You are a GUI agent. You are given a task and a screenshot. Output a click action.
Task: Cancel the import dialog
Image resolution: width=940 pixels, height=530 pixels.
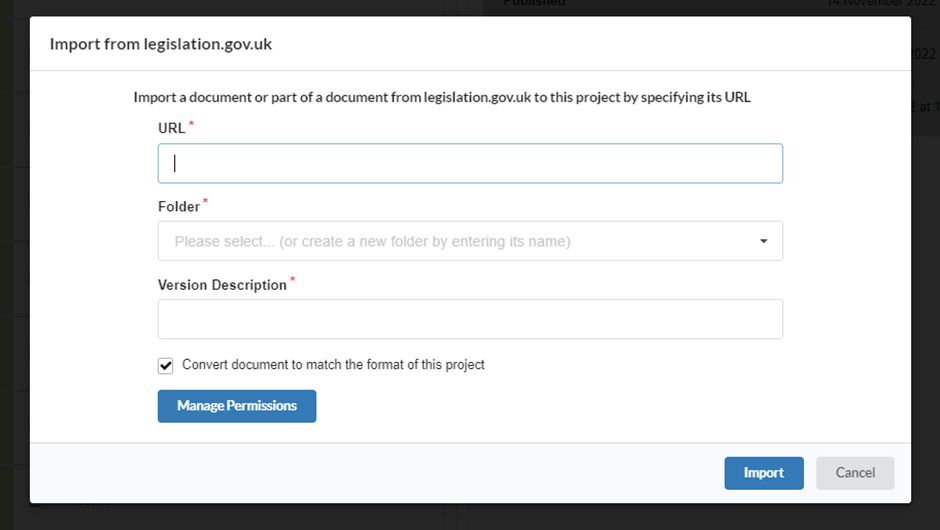tap(855, 473)
